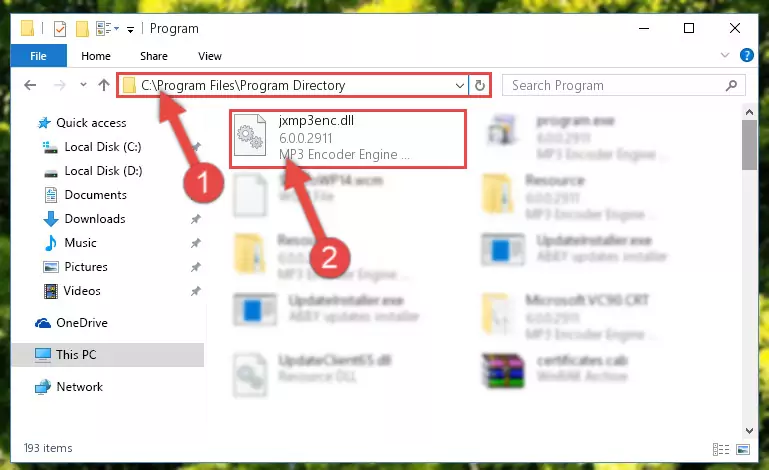
Task: Click the Music note icon in sidebar
Action: pos(51,243)
